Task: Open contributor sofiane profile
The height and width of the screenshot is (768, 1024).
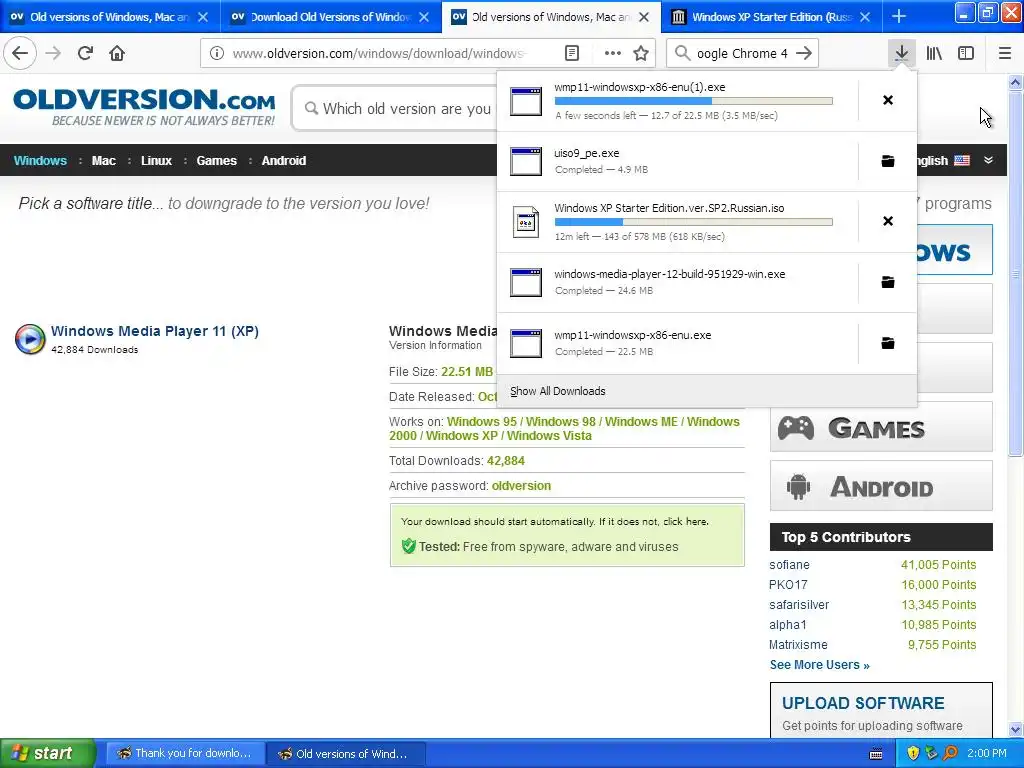Action: click(x=790, y=565)
